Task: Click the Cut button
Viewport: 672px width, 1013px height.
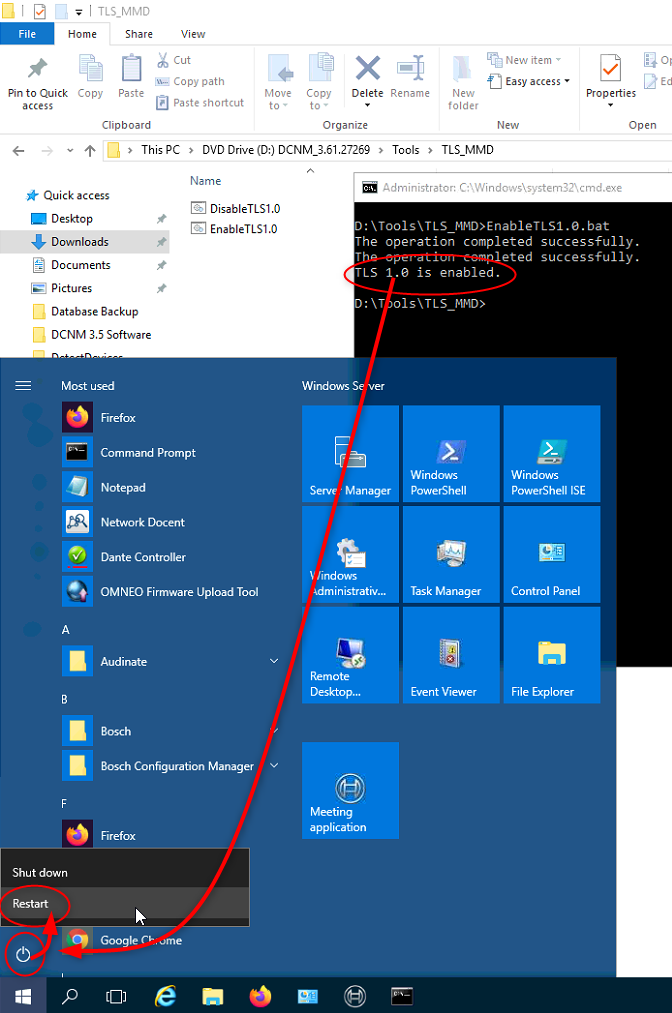Action: (x=174, y=60)
